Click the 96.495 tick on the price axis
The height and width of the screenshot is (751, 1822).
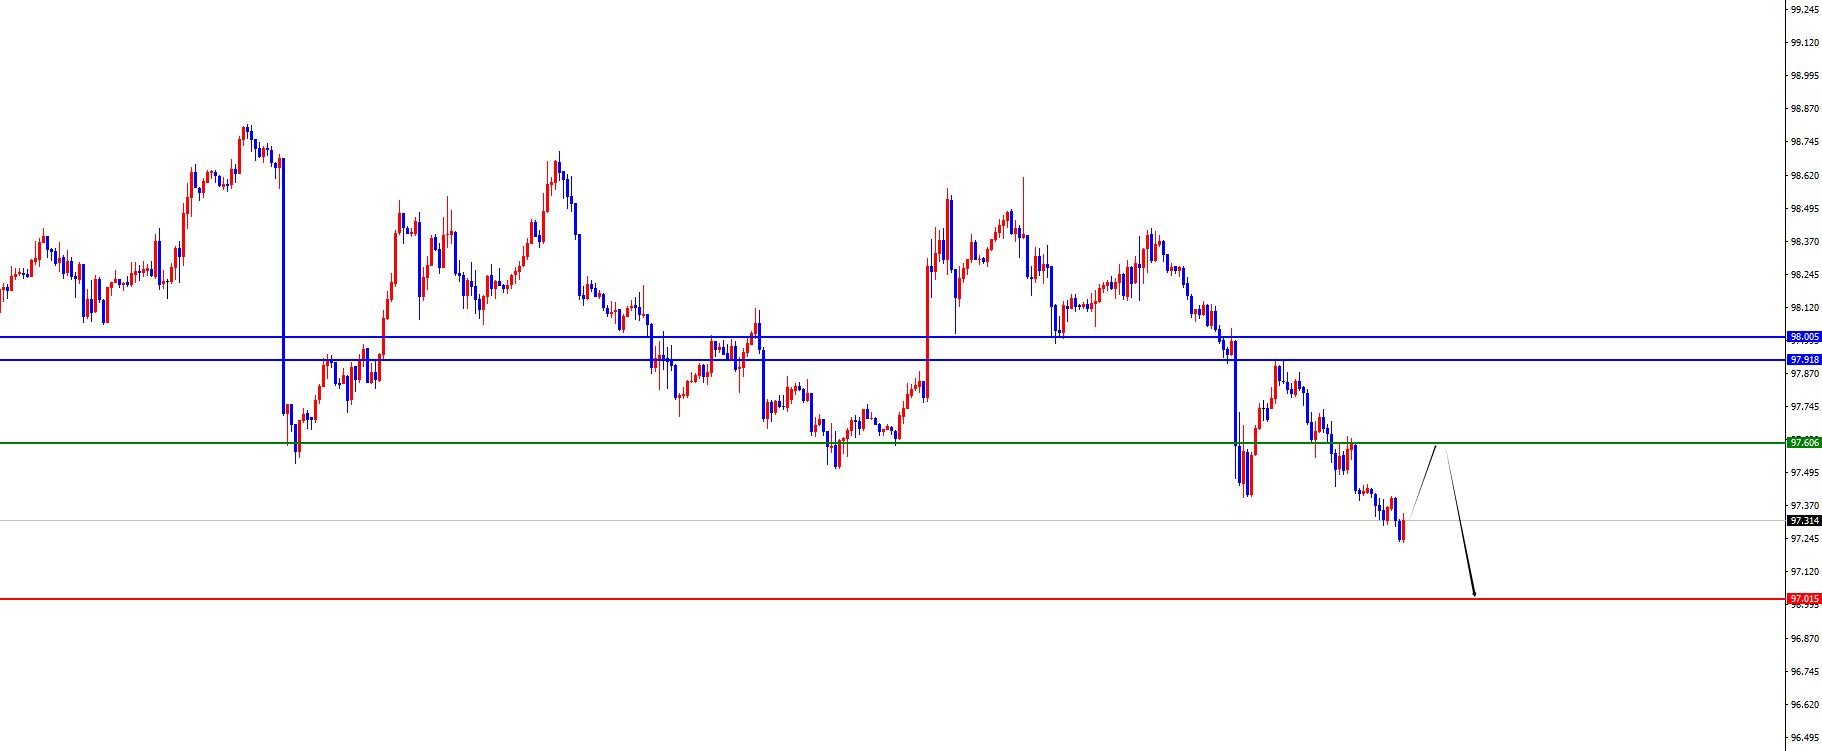[x=1804, y=738]
